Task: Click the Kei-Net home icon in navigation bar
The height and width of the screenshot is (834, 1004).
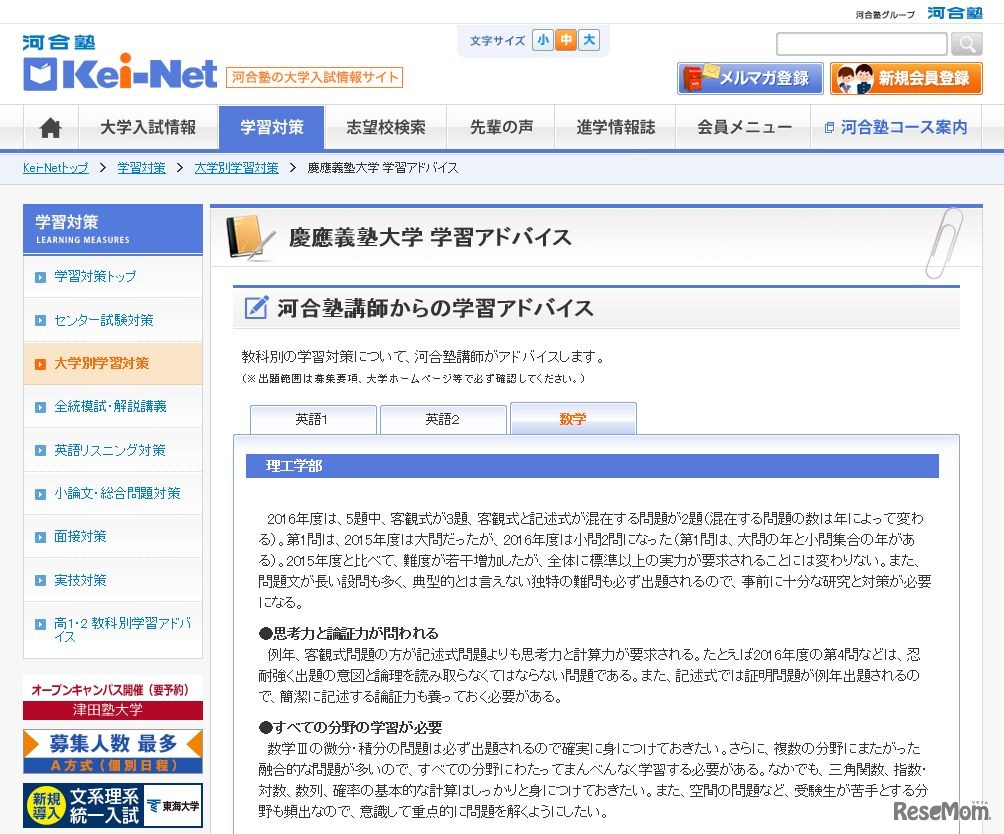Action: 49,127
